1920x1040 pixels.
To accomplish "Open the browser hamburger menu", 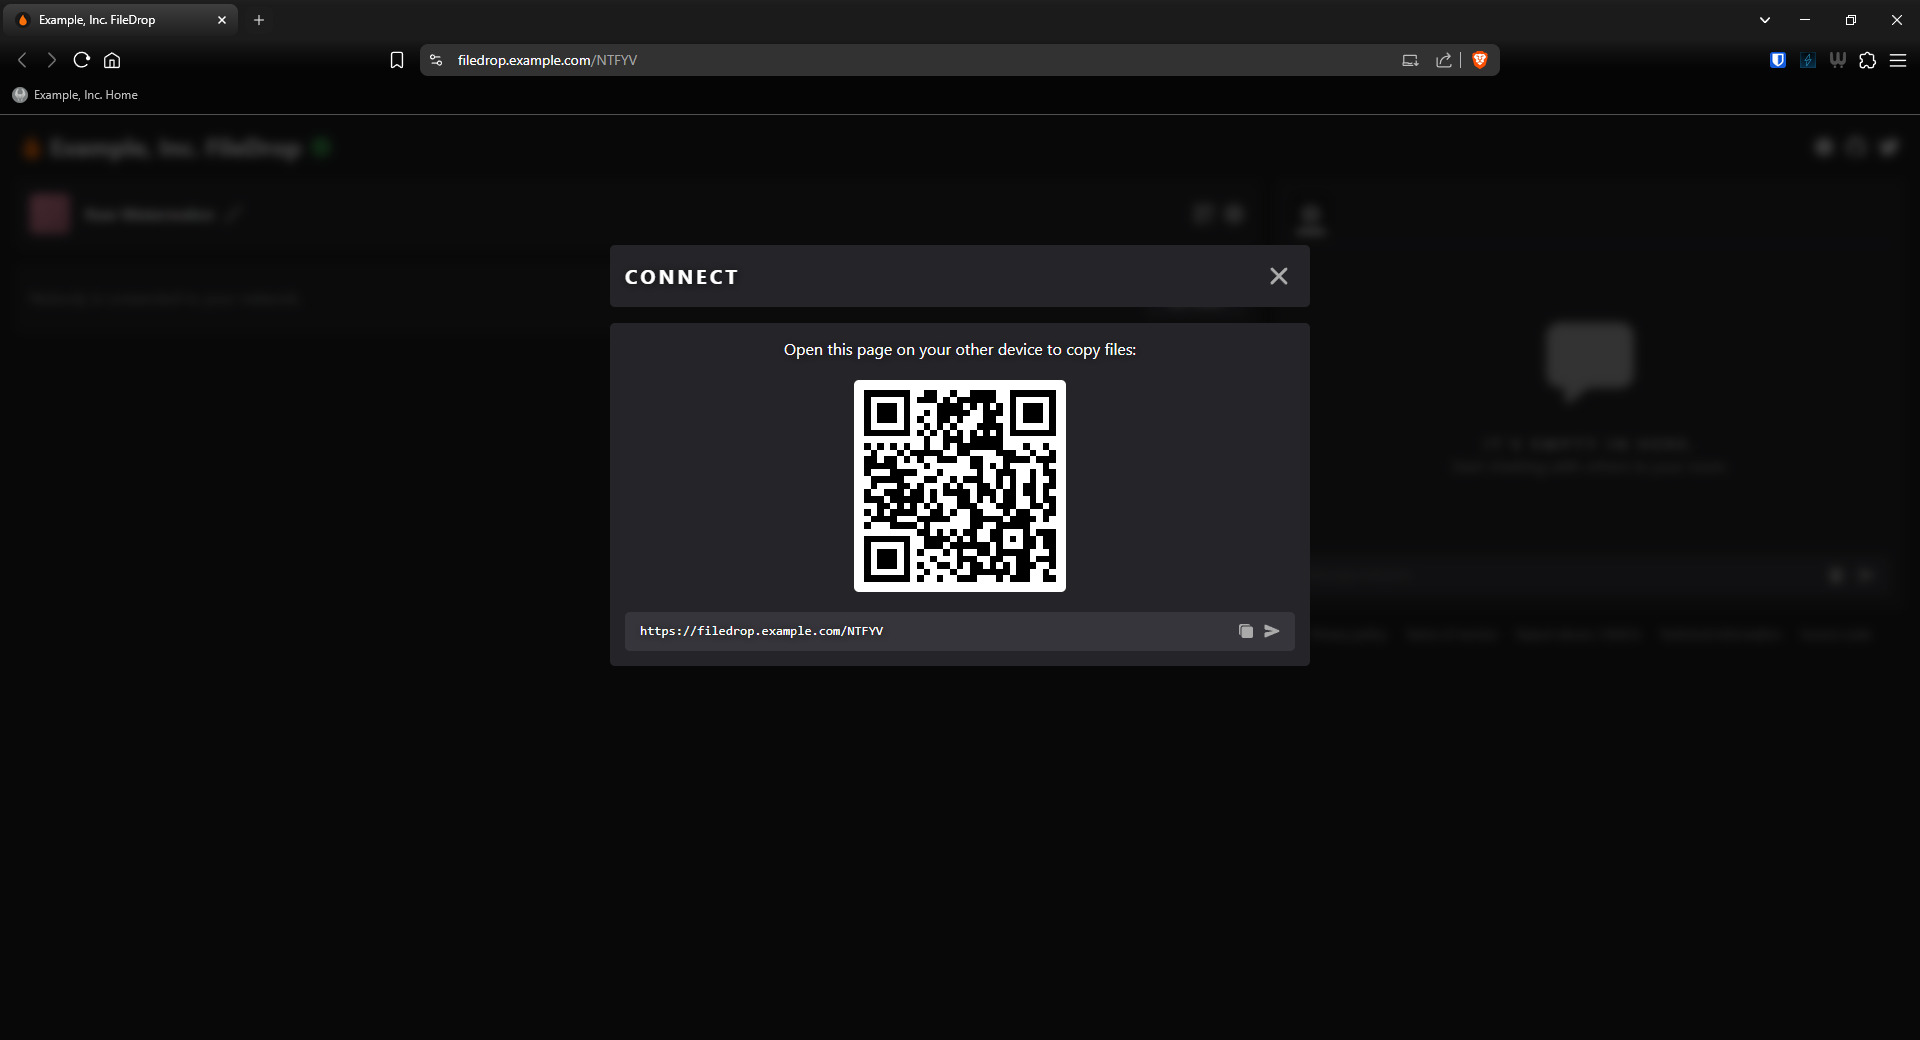I will point(1898,60).
